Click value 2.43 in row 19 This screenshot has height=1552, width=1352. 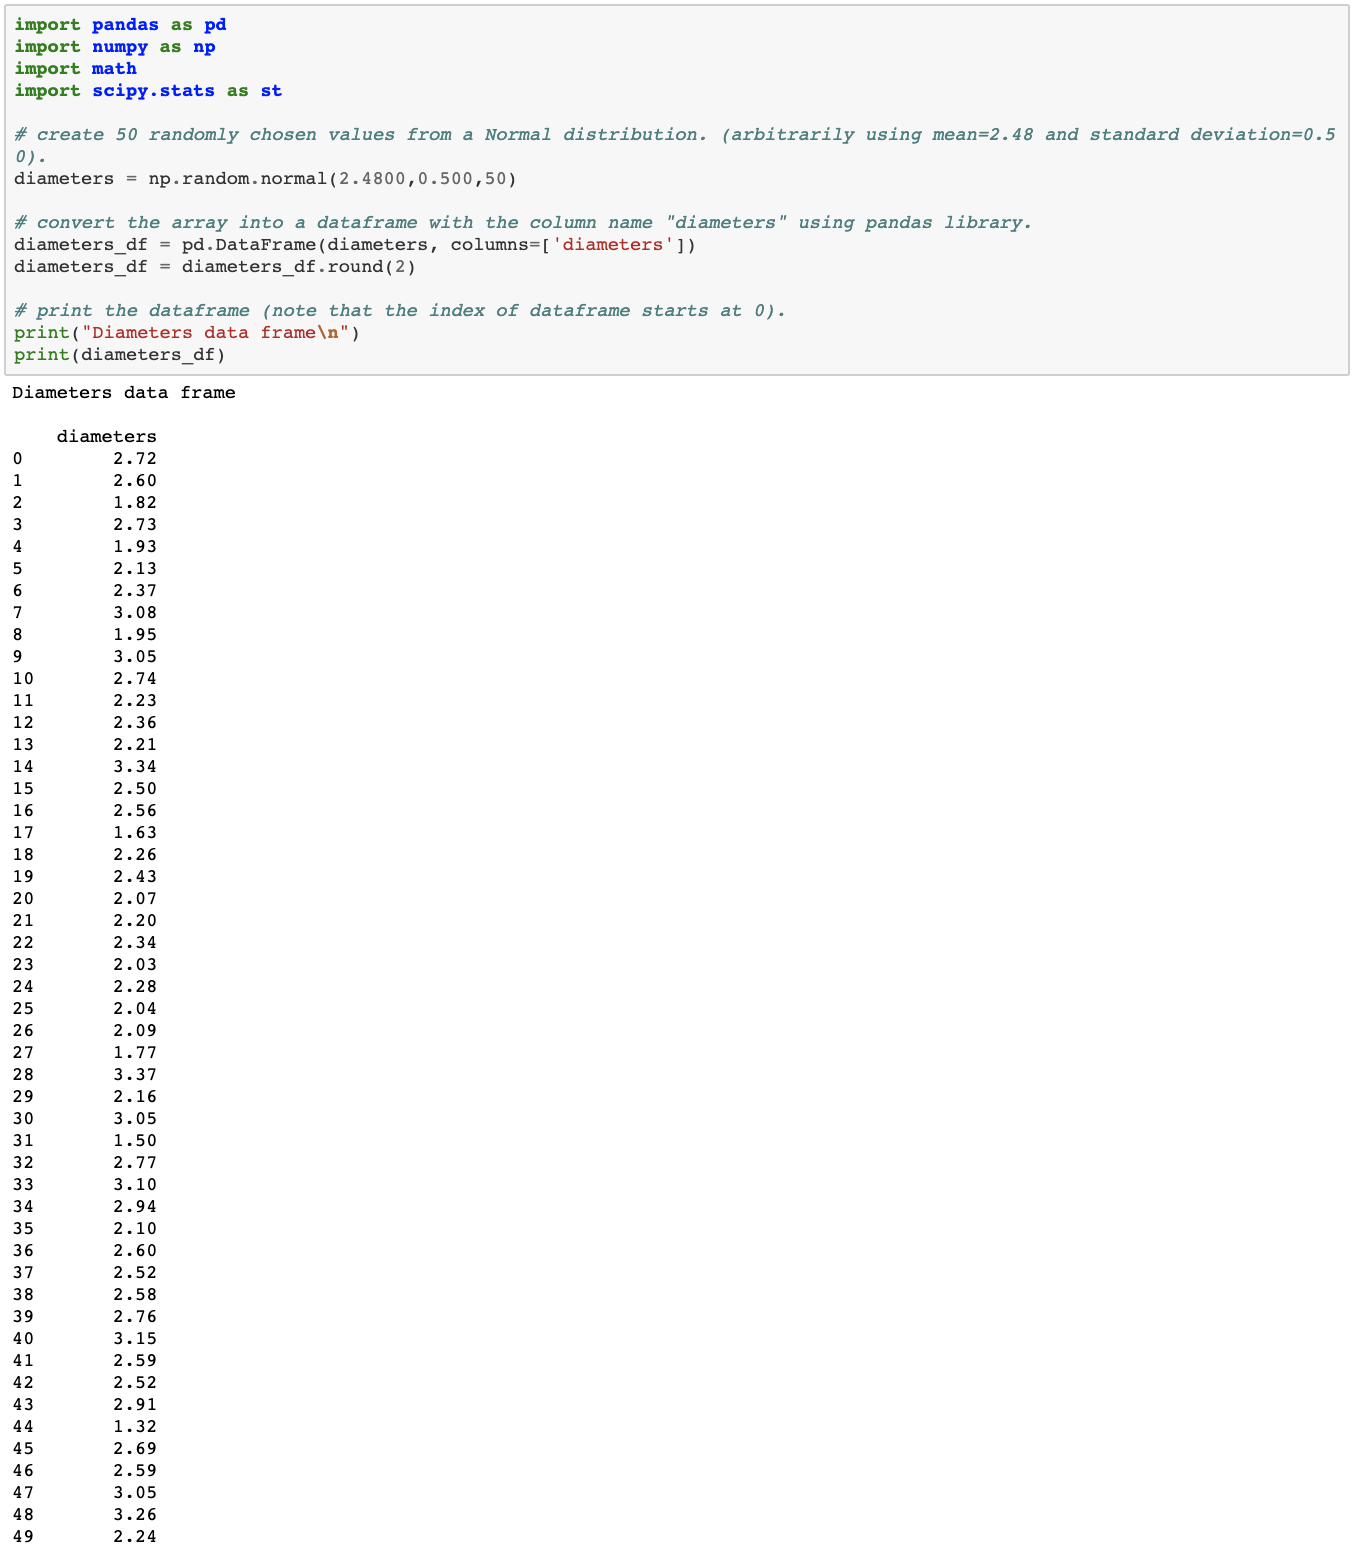(135, 877)
